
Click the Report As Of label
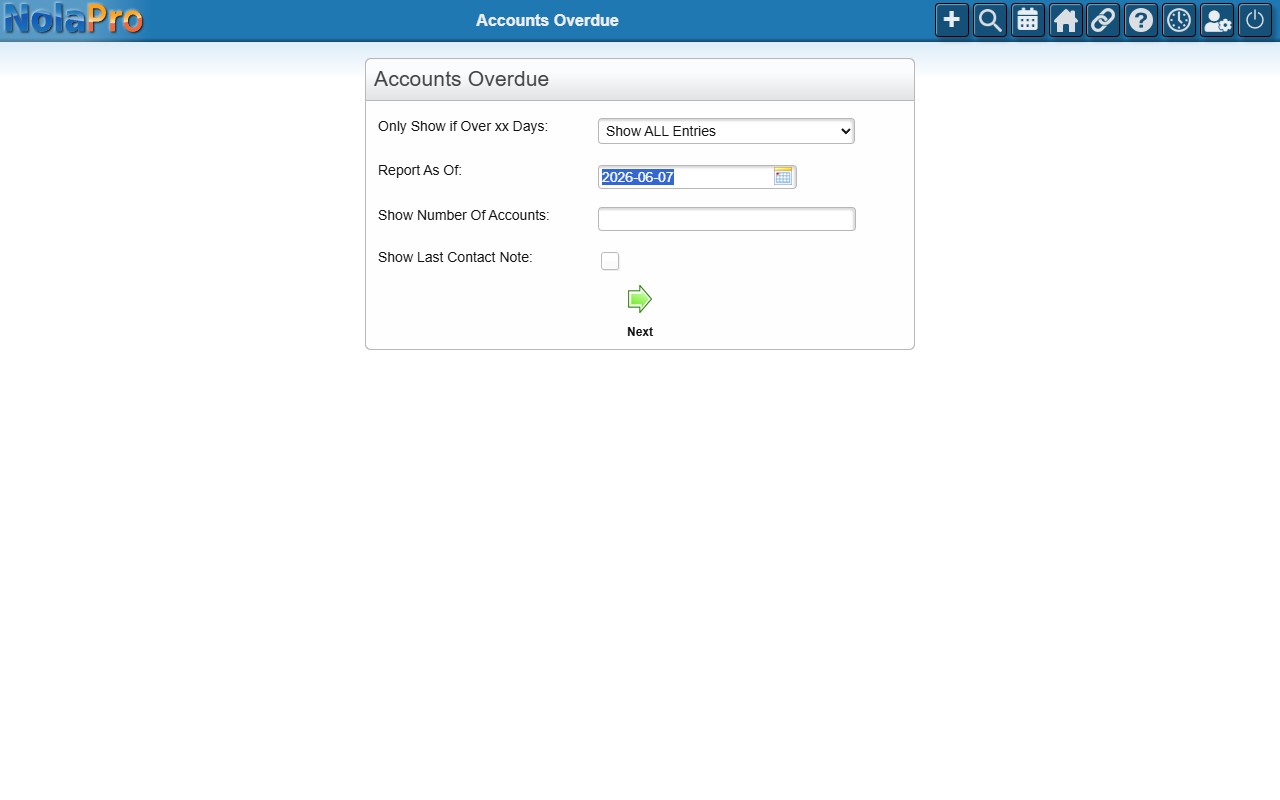420,170
